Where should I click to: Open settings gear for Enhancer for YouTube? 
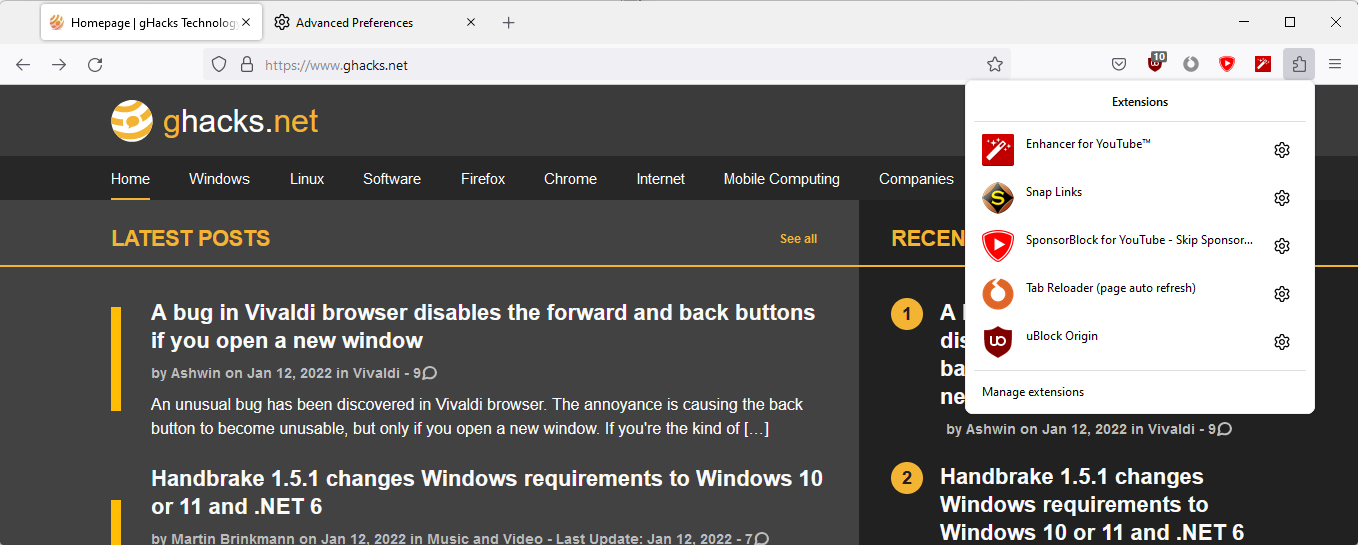point(1282,150)
